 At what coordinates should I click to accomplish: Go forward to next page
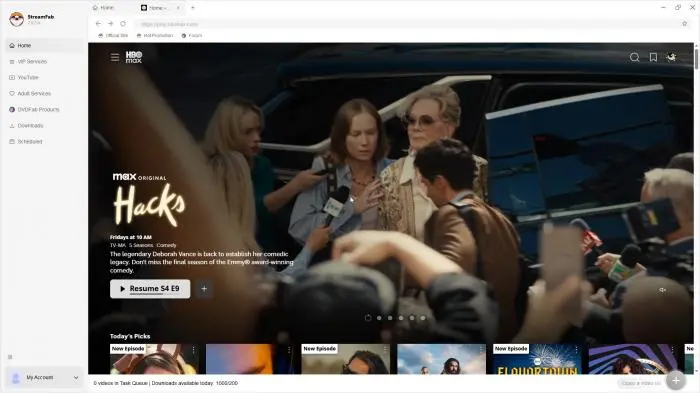point(110,24)
